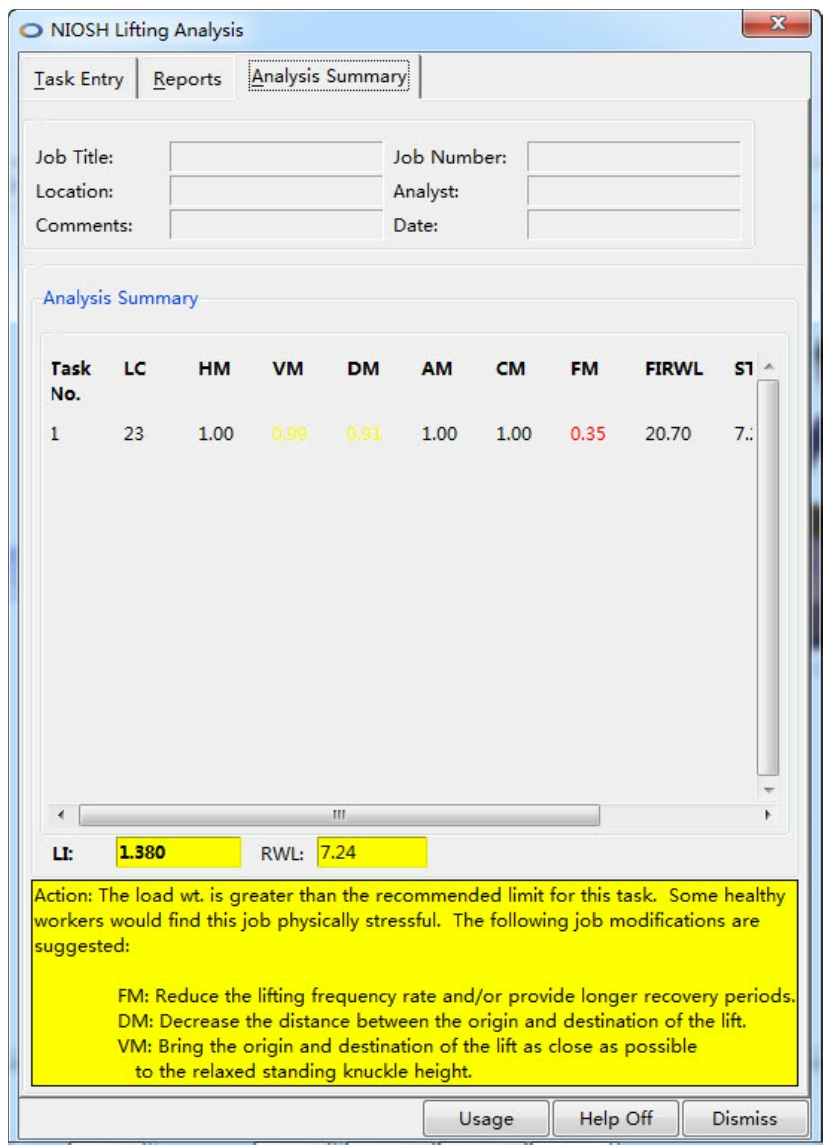Image resolution: width=826 pixels, height=1148 pixels.
Task: Click the FM column header
Action: pyautogui.click(x=584, y=368)
